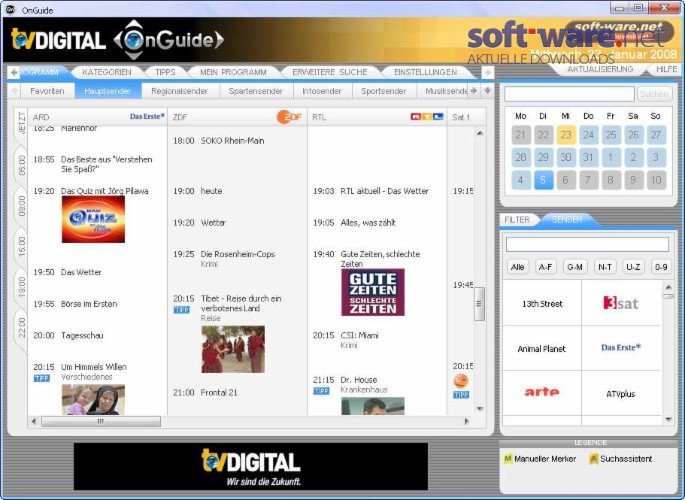Click program guide vertical scrollbar thumb
The width and height of the screenshot is (685, 500).
pos(480,303)
